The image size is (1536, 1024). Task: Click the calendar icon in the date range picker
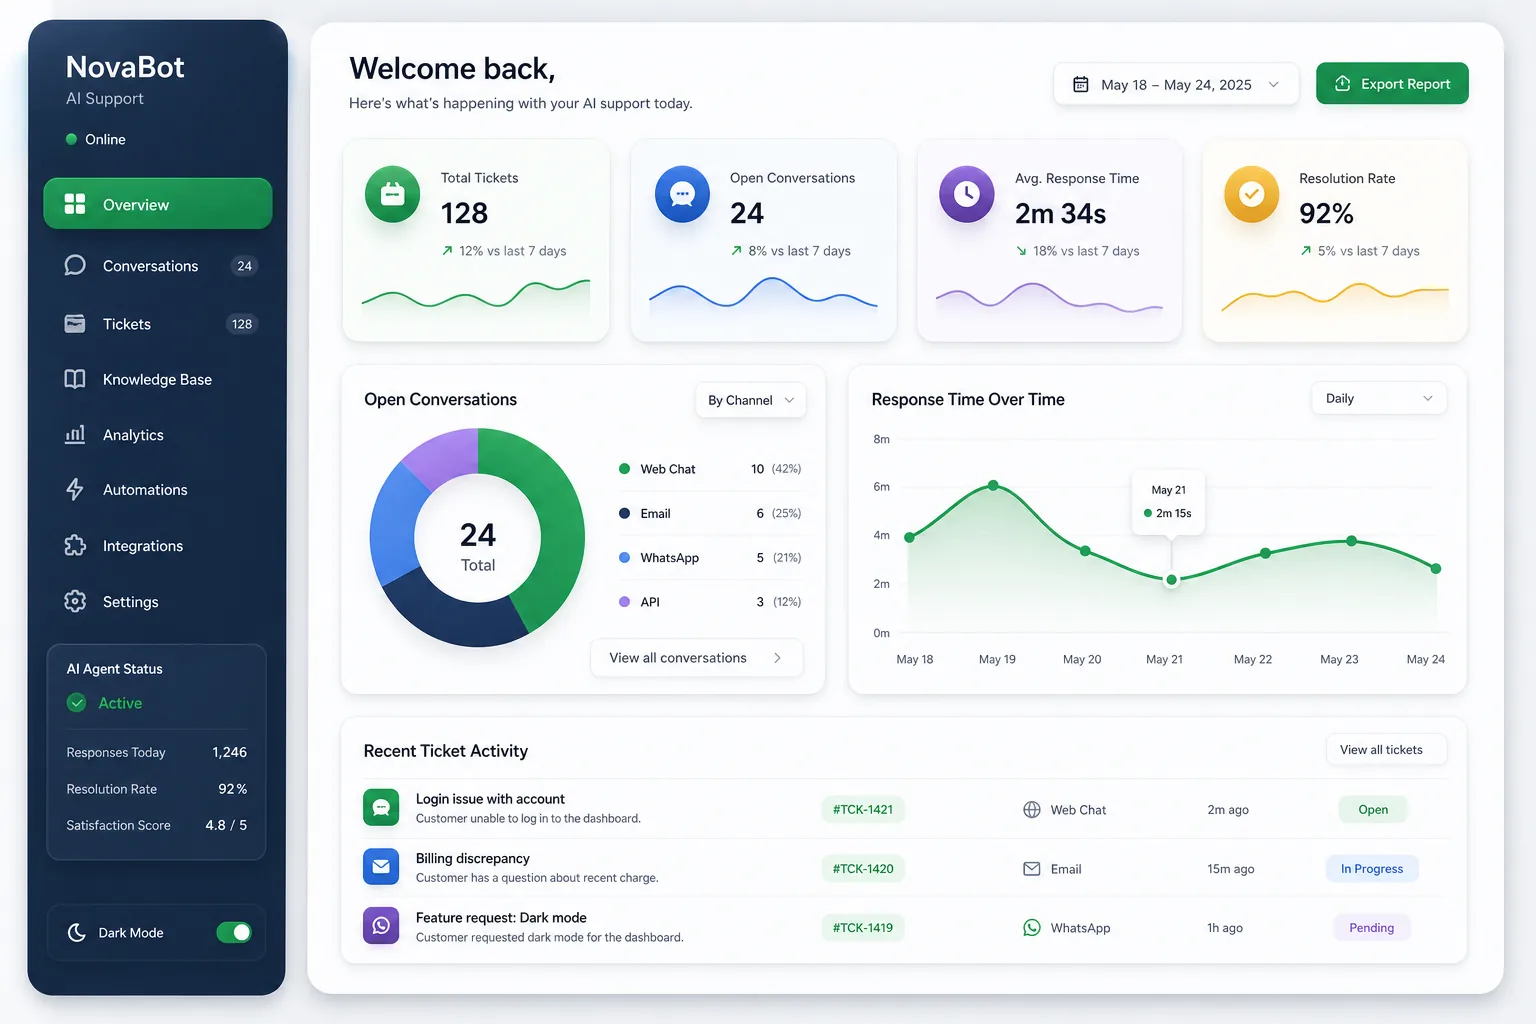point(1081,84)
